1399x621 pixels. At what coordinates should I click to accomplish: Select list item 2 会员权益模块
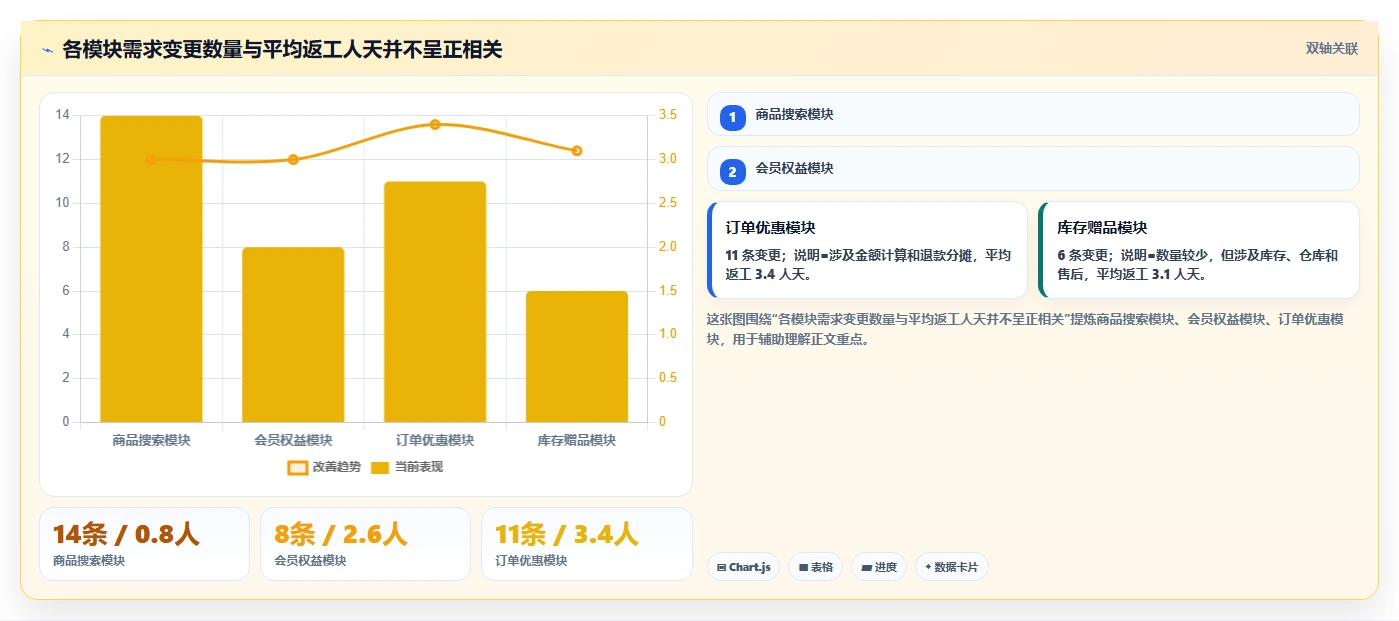(x=1033, y=168)
